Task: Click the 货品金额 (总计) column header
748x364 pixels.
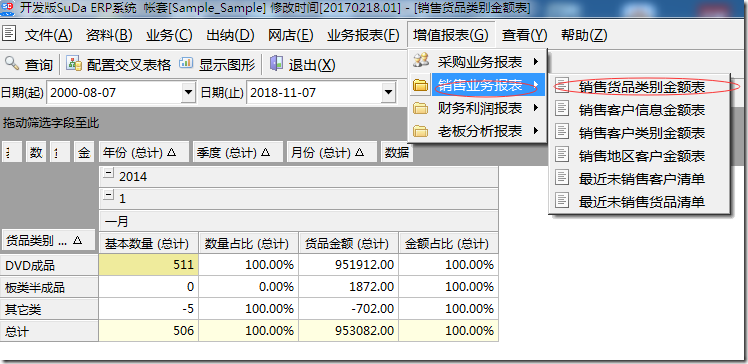Action: click(x=348, y=244)
